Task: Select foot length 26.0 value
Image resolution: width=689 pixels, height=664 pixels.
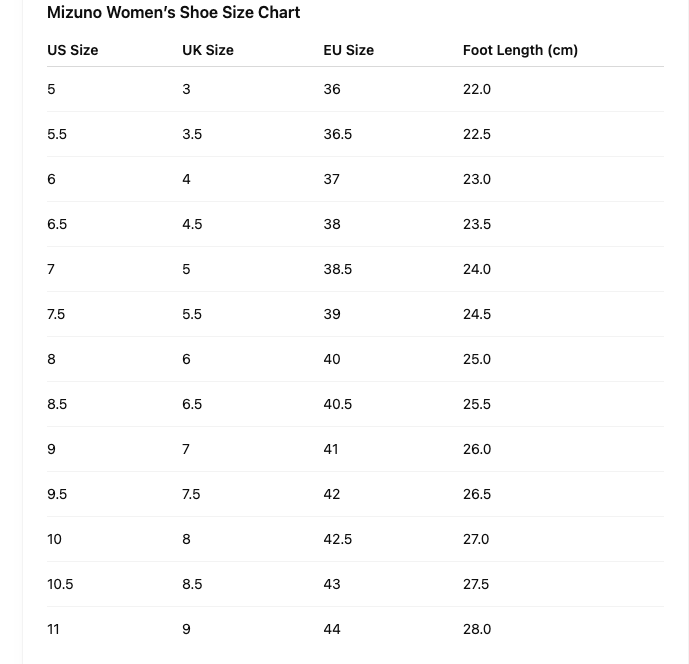Action: click(477, 449)
